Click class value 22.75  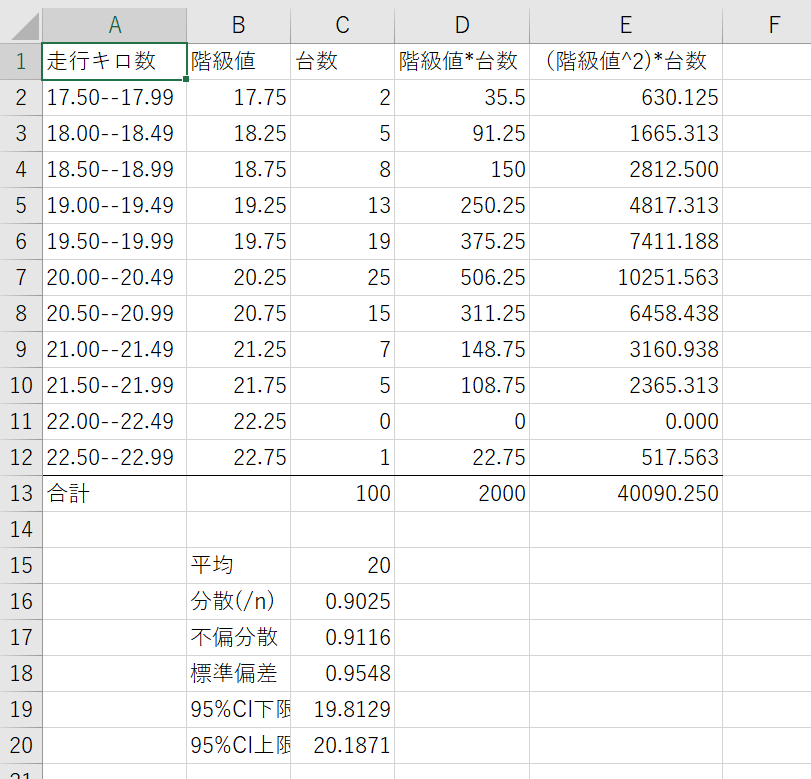[x=238, y=458]
